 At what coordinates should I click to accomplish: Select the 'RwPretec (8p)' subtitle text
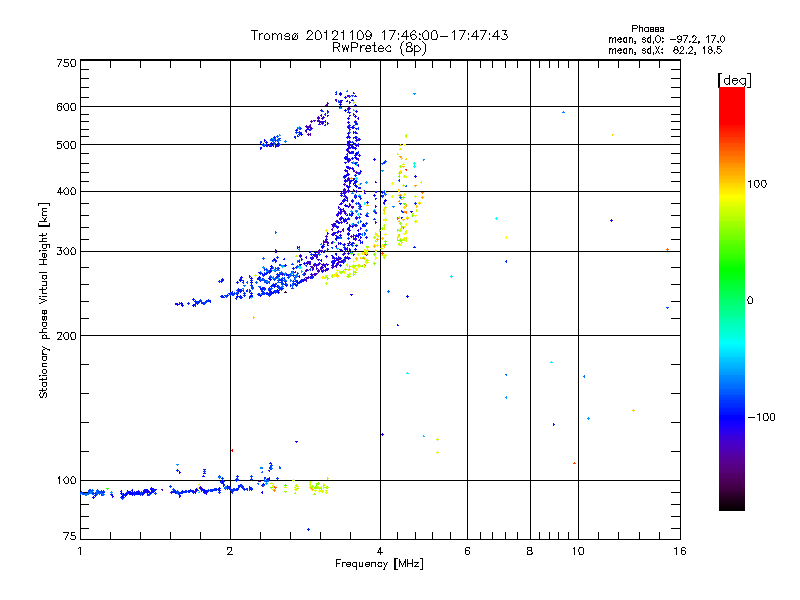pos(379,48)
